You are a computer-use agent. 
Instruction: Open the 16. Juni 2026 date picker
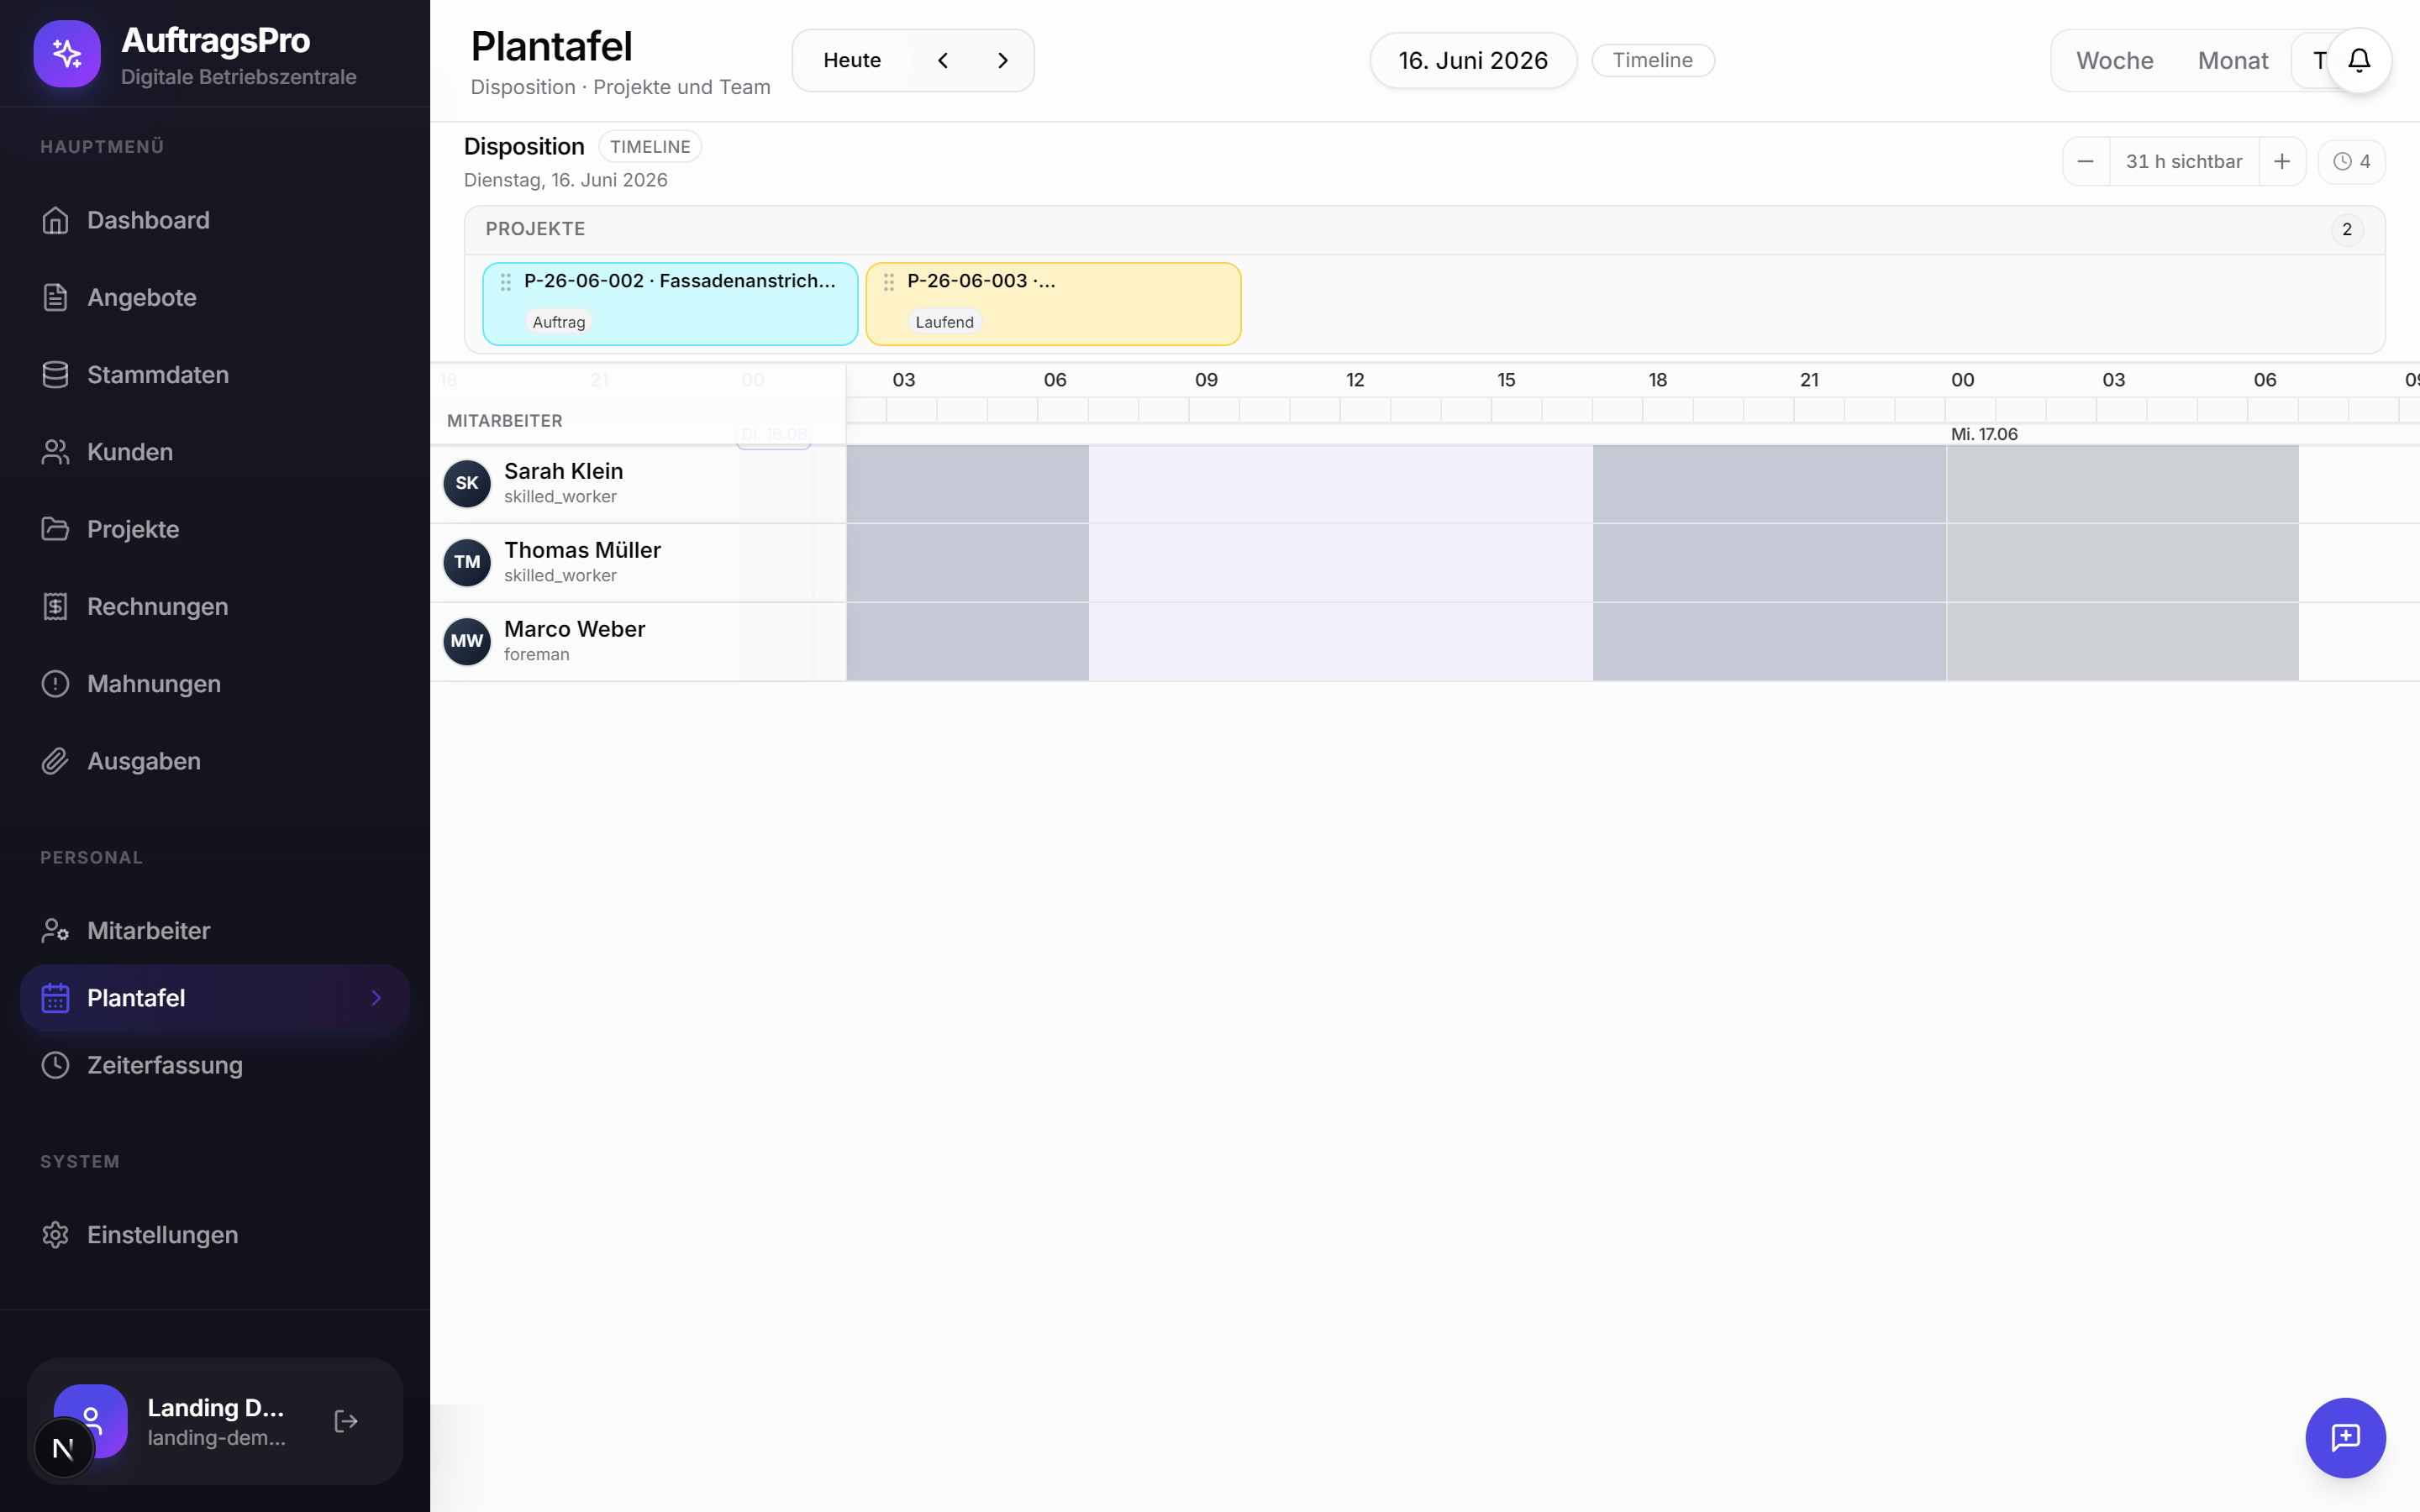click(1473, 60)
